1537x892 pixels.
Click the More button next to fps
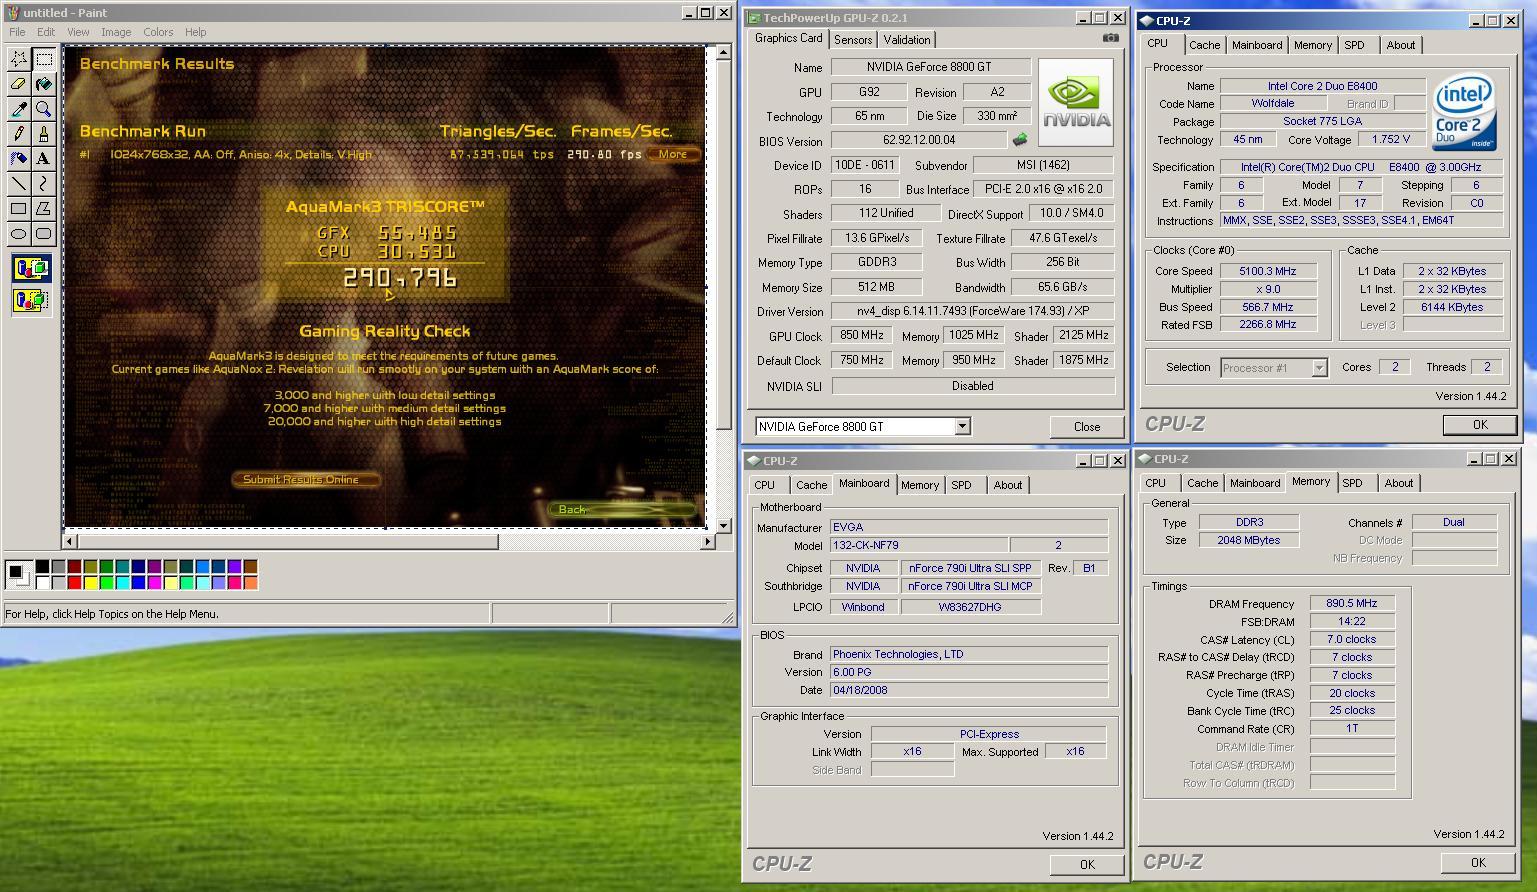click(x=673, y=154)
